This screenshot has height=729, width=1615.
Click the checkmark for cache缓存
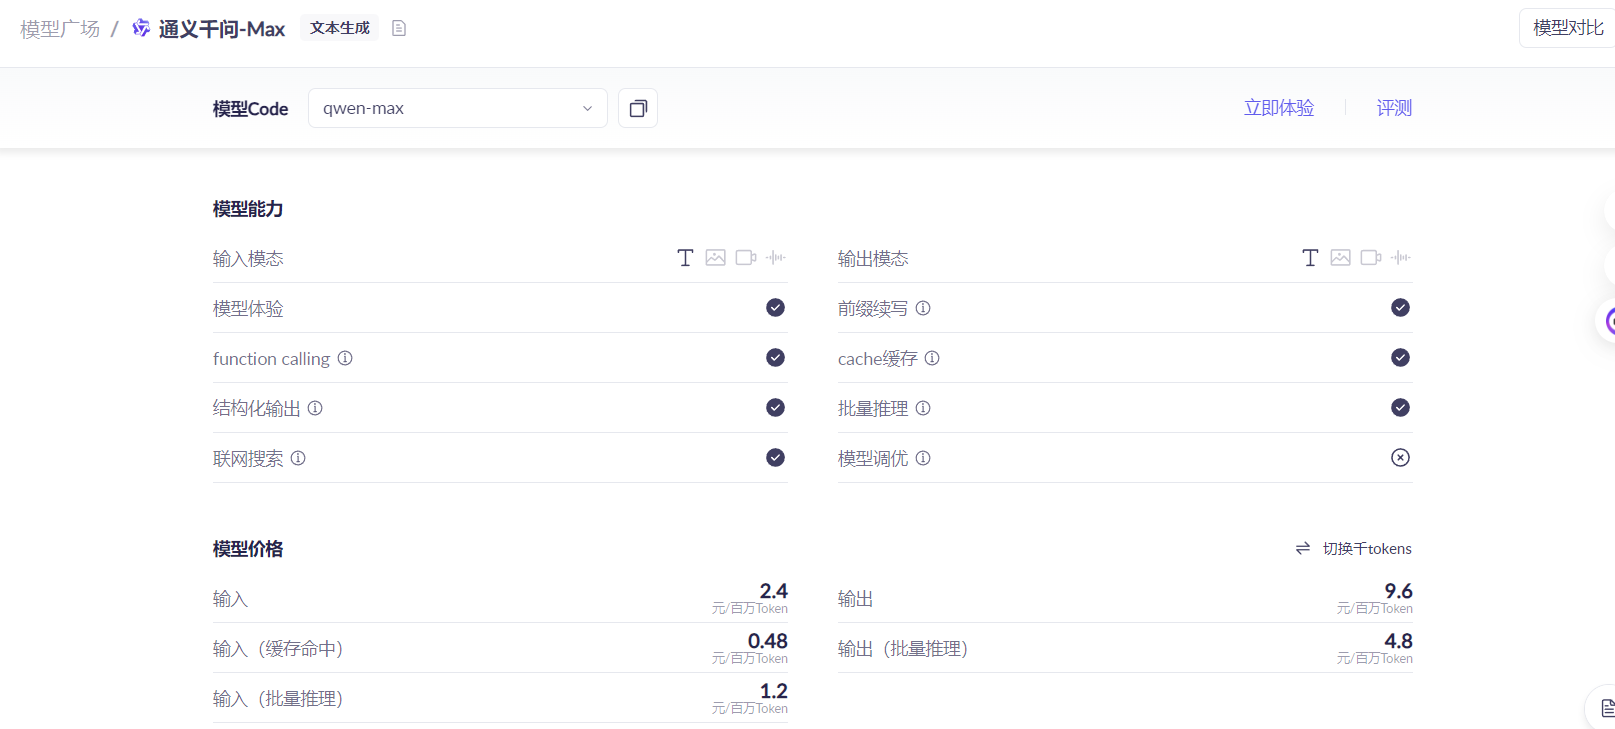coord(1400,358)
